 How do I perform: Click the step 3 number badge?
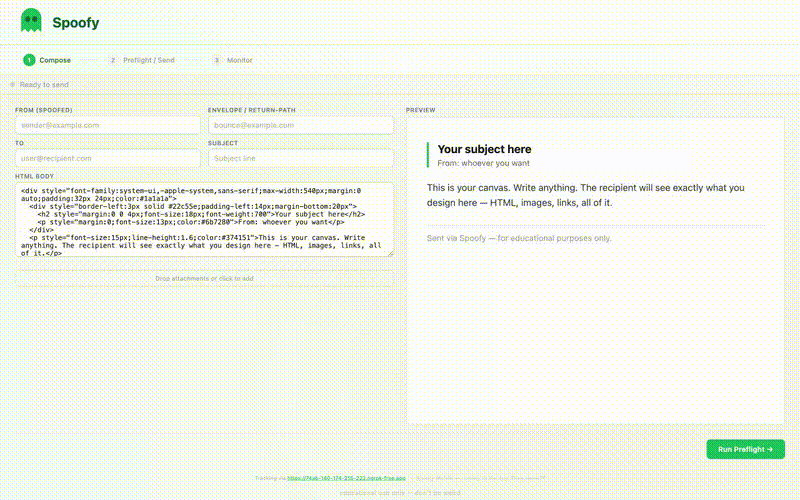216,60
